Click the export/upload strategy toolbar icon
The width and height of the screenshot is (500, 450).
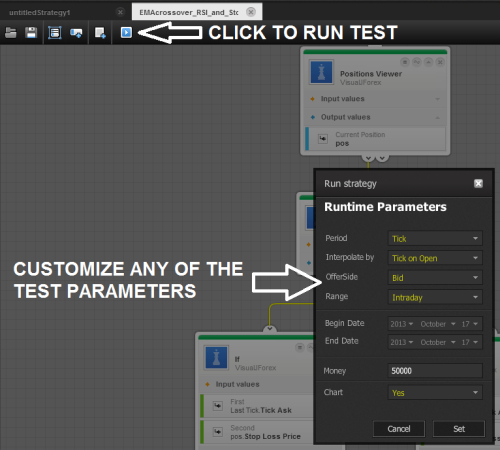pyautogui.click(x=76, y=33)
